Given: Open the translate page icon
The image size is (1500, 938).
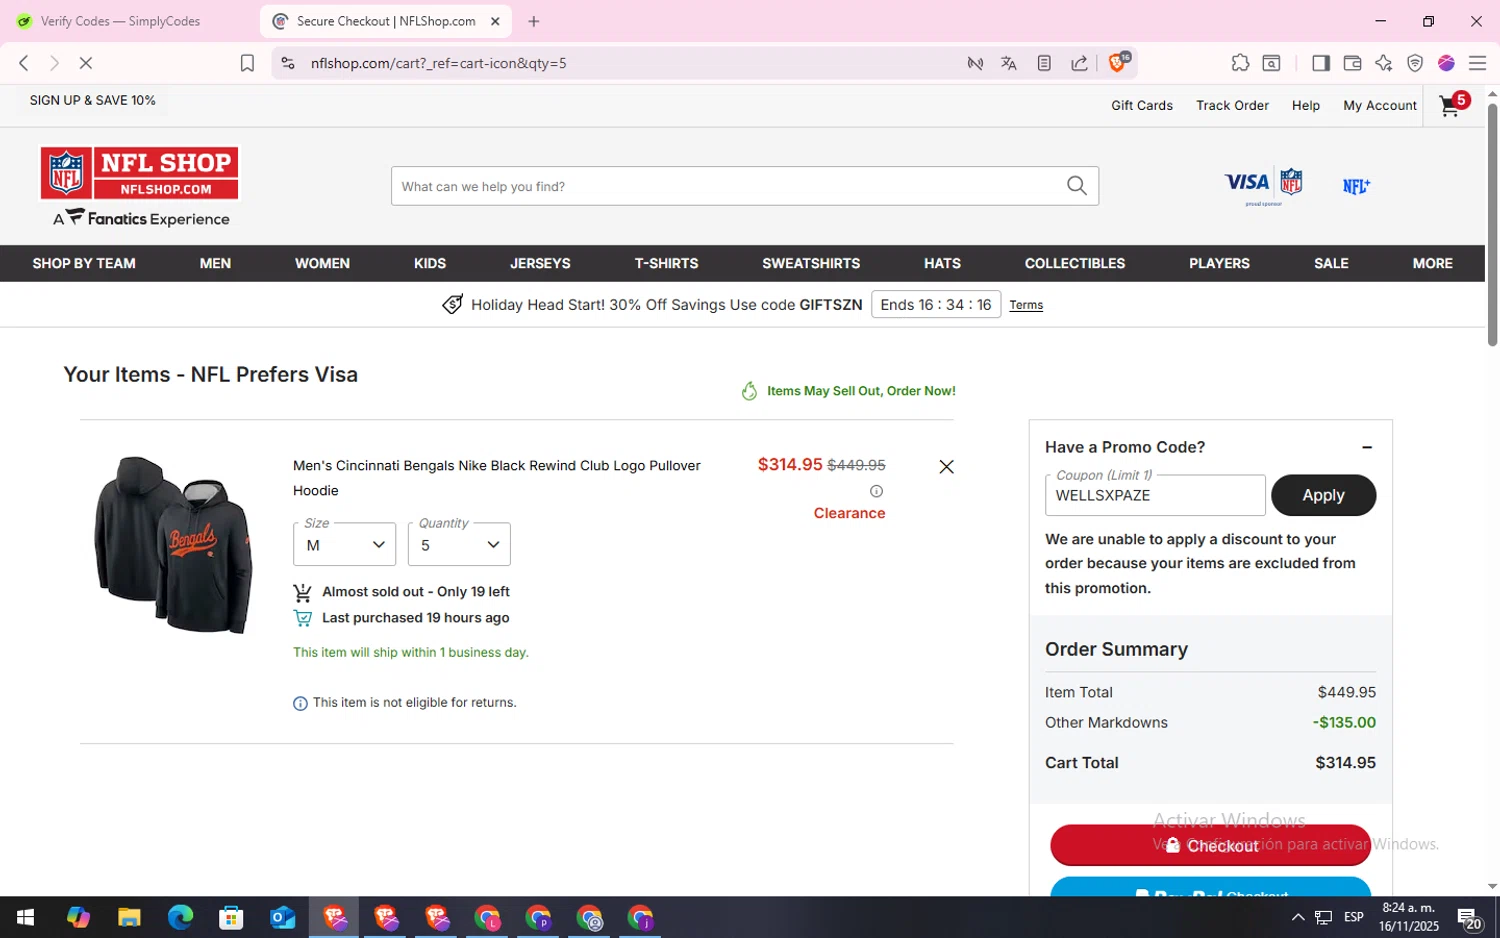Looking at the screenshot, I should [x=1008, y=63].
